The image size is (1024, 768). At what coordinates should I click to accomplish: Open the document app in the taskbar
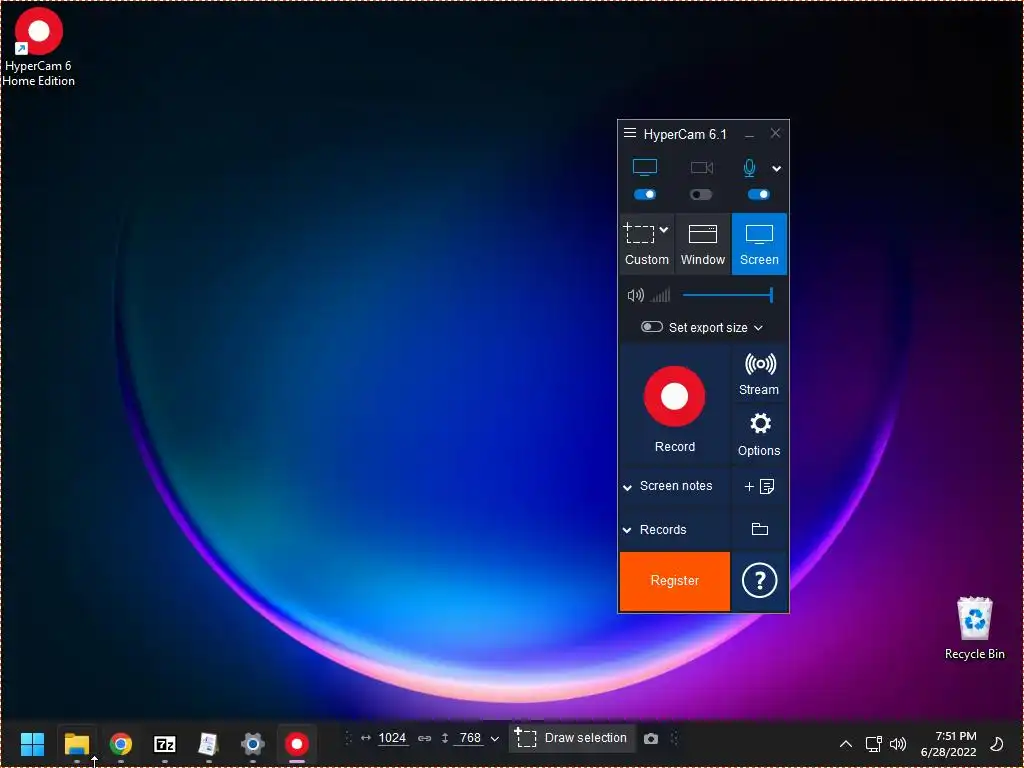coord(208,744)
